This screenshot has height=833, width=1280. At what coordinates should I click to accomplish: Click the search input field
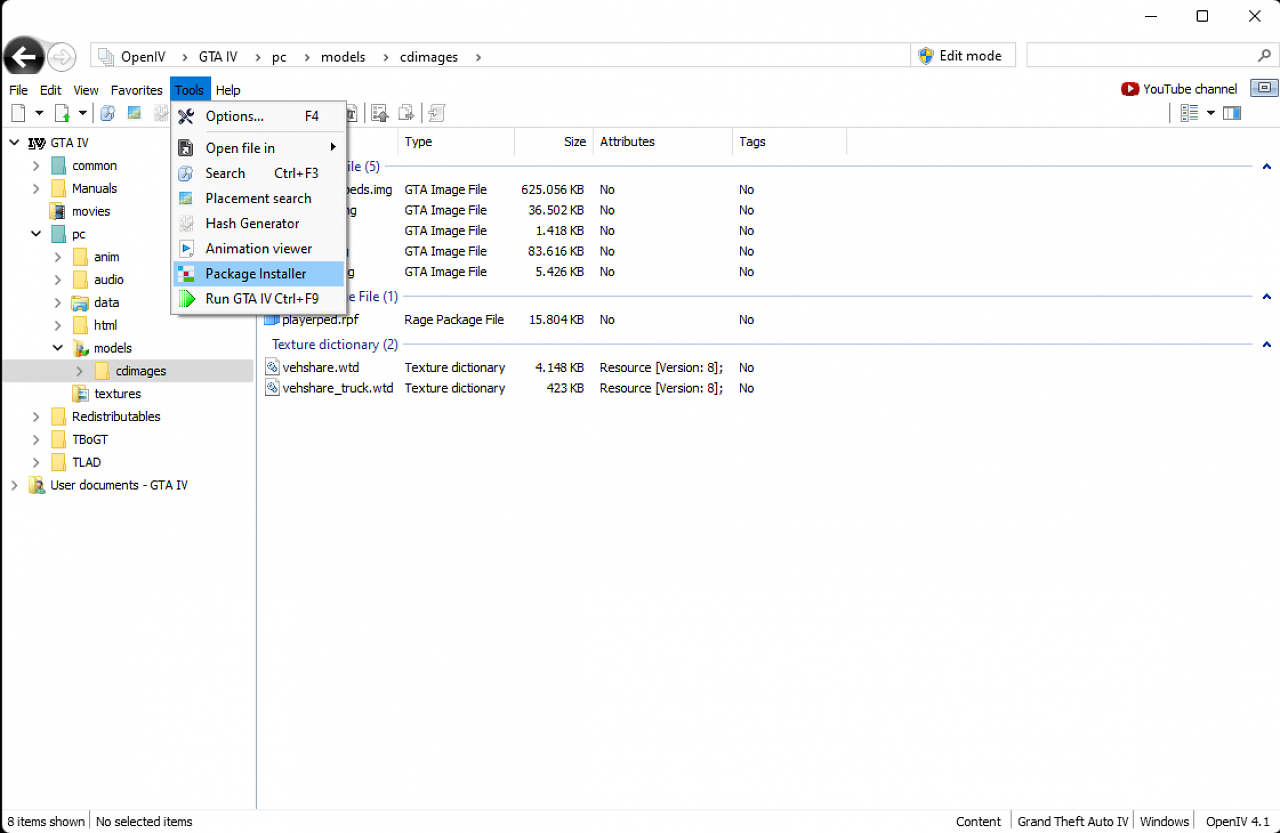click(x=1139, y=56)
